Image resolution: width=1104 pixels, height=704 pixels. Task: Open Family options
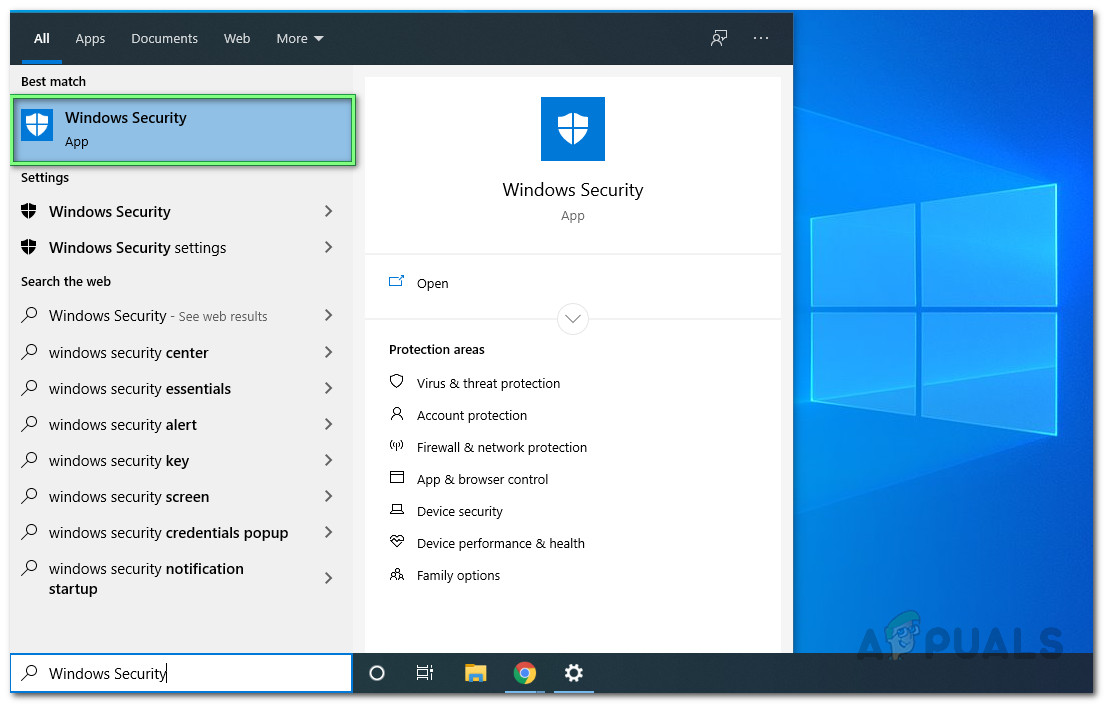tap(458, 576)
